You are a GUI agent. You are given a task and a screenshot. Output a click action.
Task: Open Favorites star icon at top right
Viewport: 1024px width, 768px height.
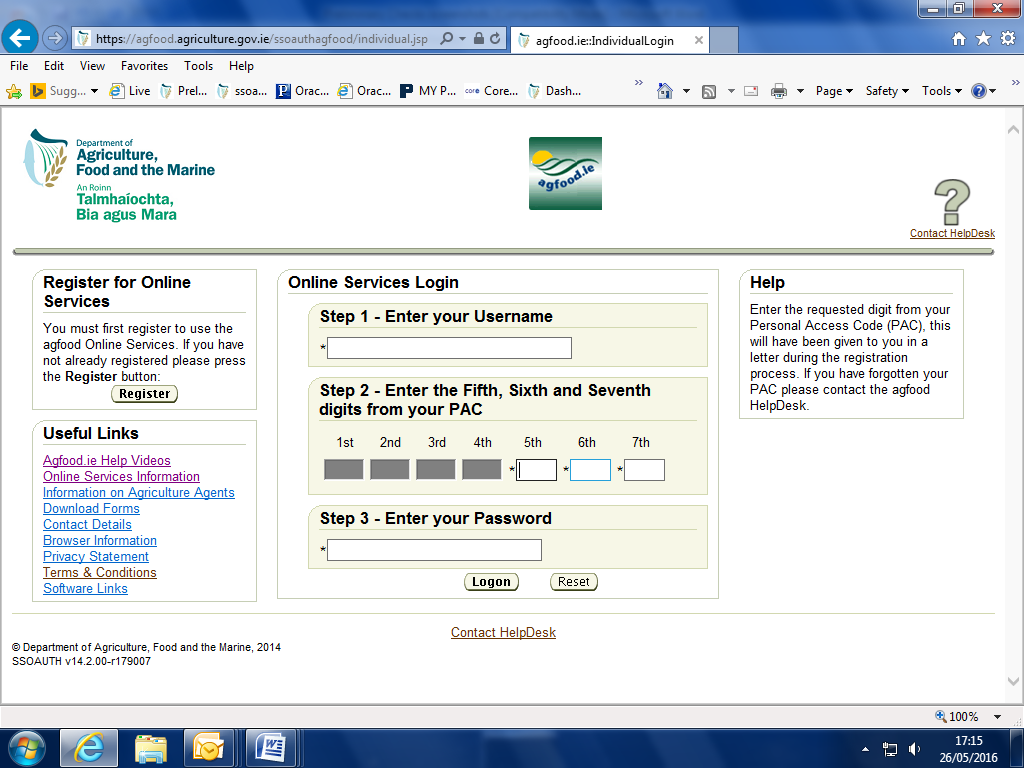(983, 39)
